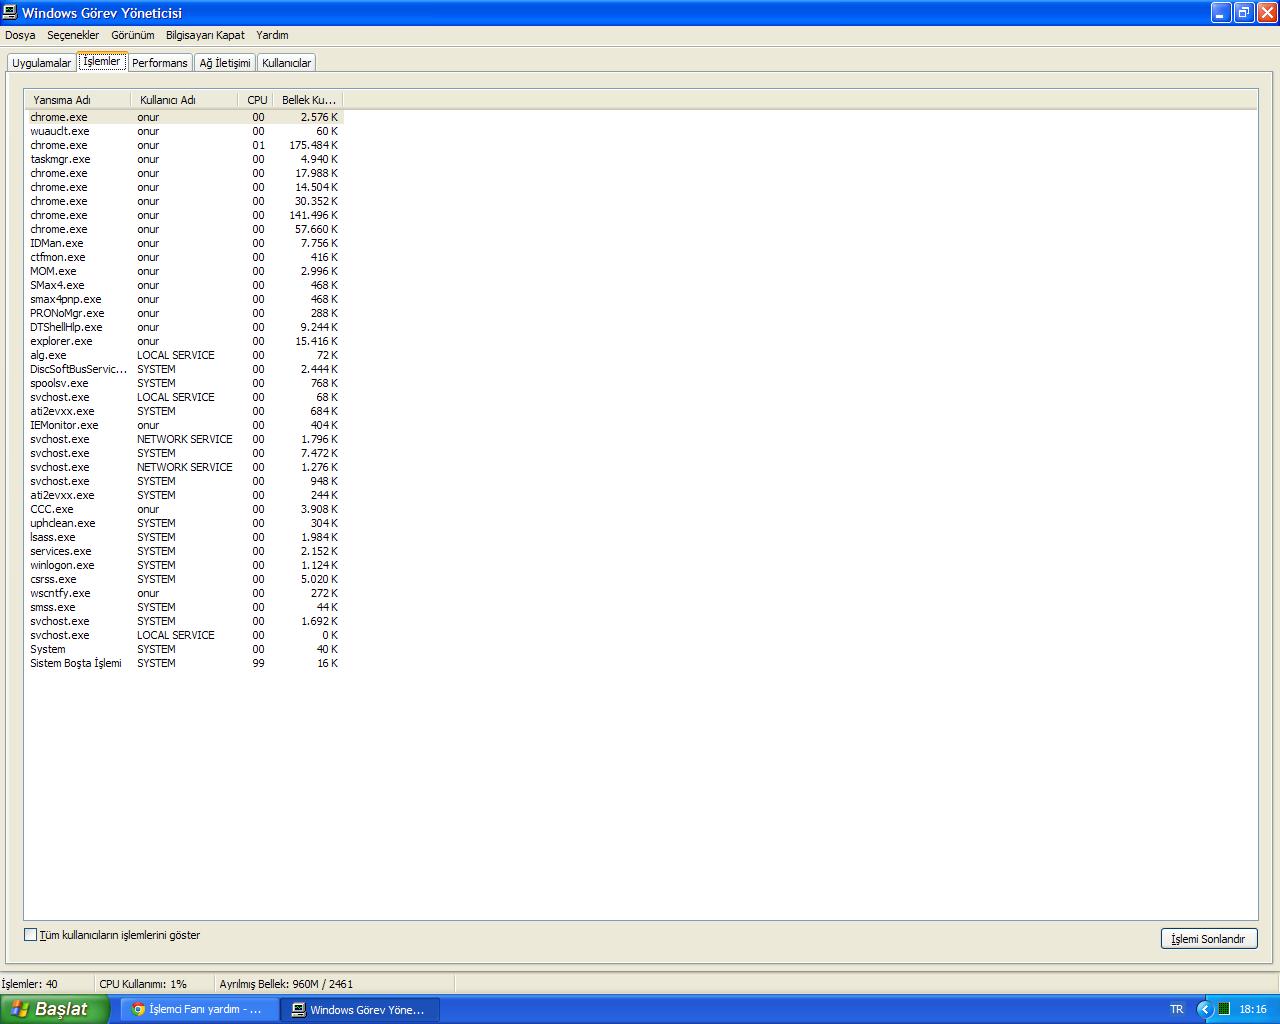Switch to the Uygulamalar tab

pyautogui.click(x=42, y=63)
